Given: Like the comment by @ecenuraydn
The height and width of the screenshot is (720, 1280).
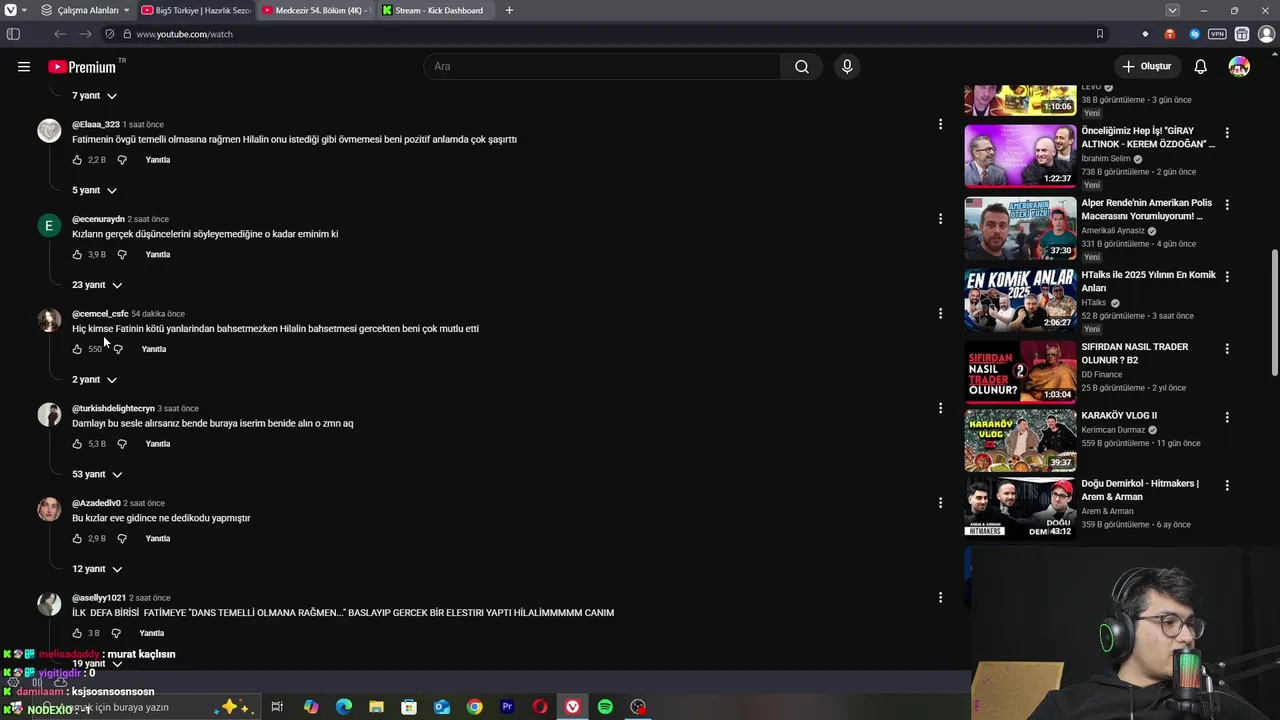Looking at the screenshot, I should (x=77, y=255).
